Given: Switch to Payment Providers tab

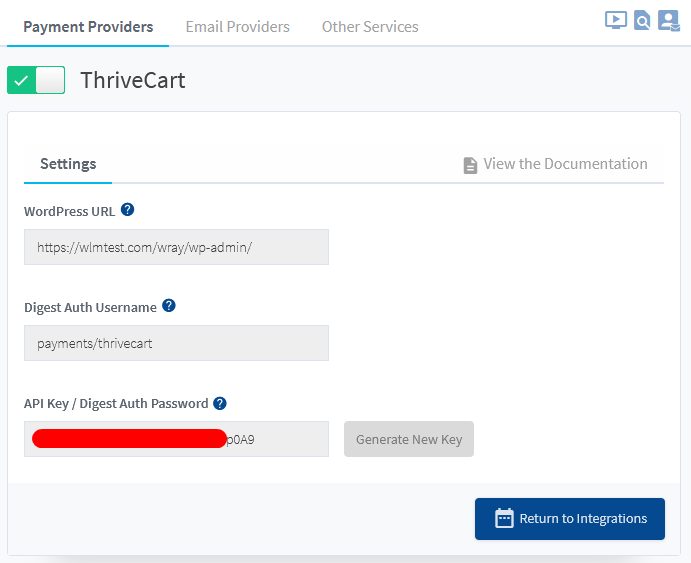Looking at the screenshot, I should 88,27.
